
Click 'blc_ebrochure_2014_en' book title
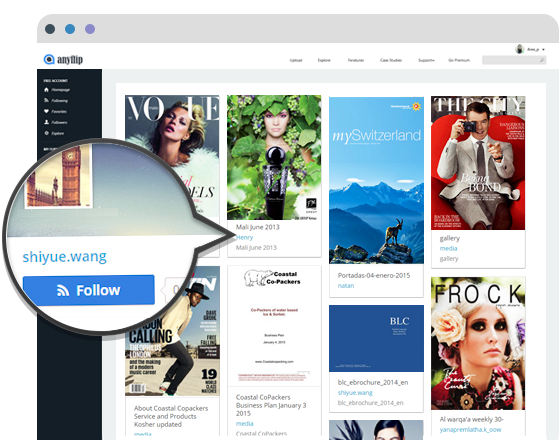[373, 382]
